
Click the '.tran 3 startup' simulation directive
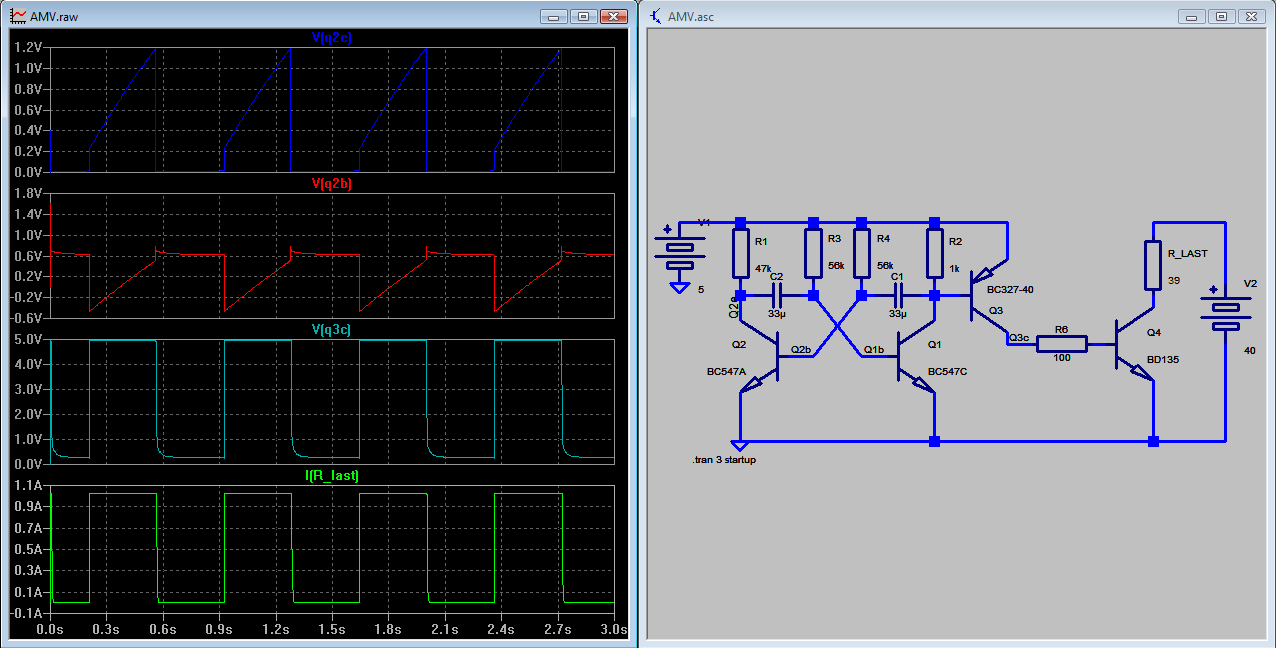tap(723, 460)
